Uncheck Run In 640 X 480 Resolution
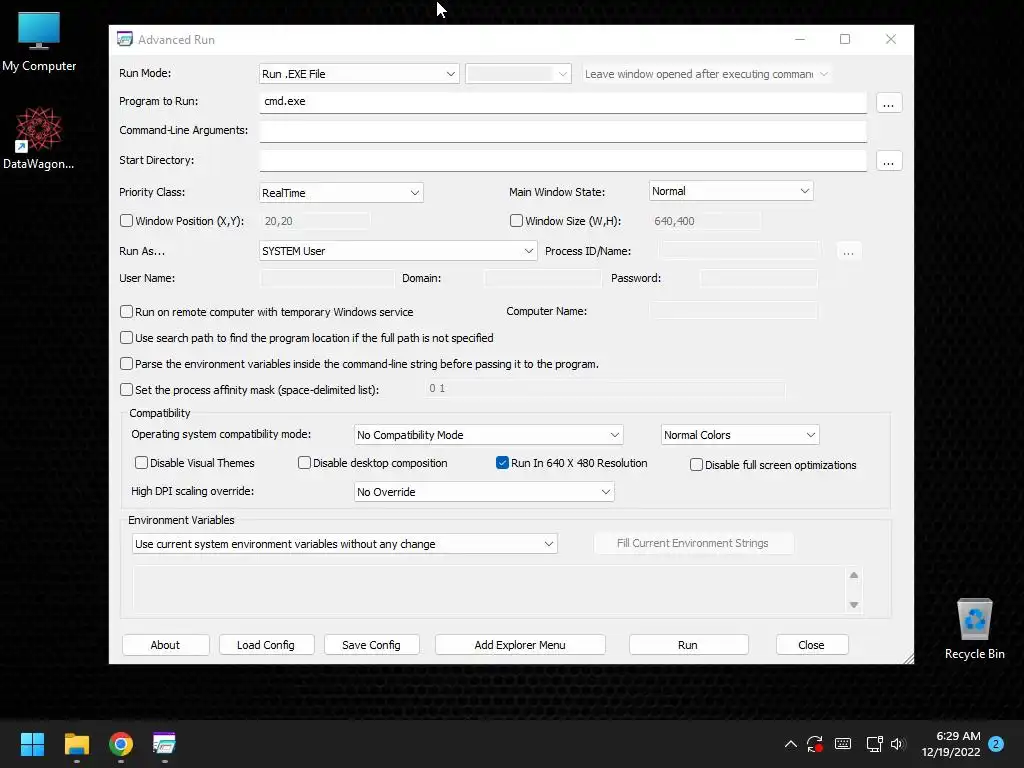This screenshot has height=768, width=1024. point(502,462)
